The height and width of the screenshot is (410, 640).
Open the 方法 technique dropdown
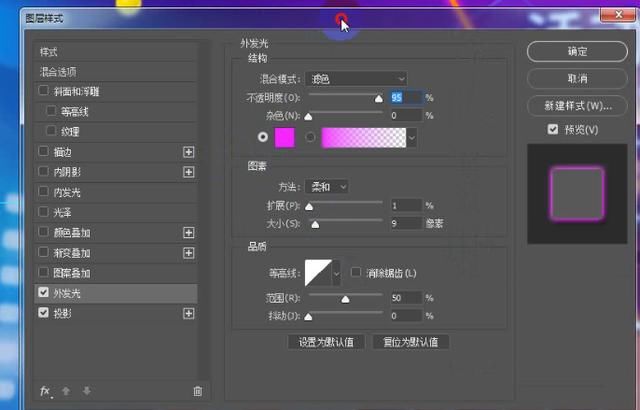tap(327, 187)
